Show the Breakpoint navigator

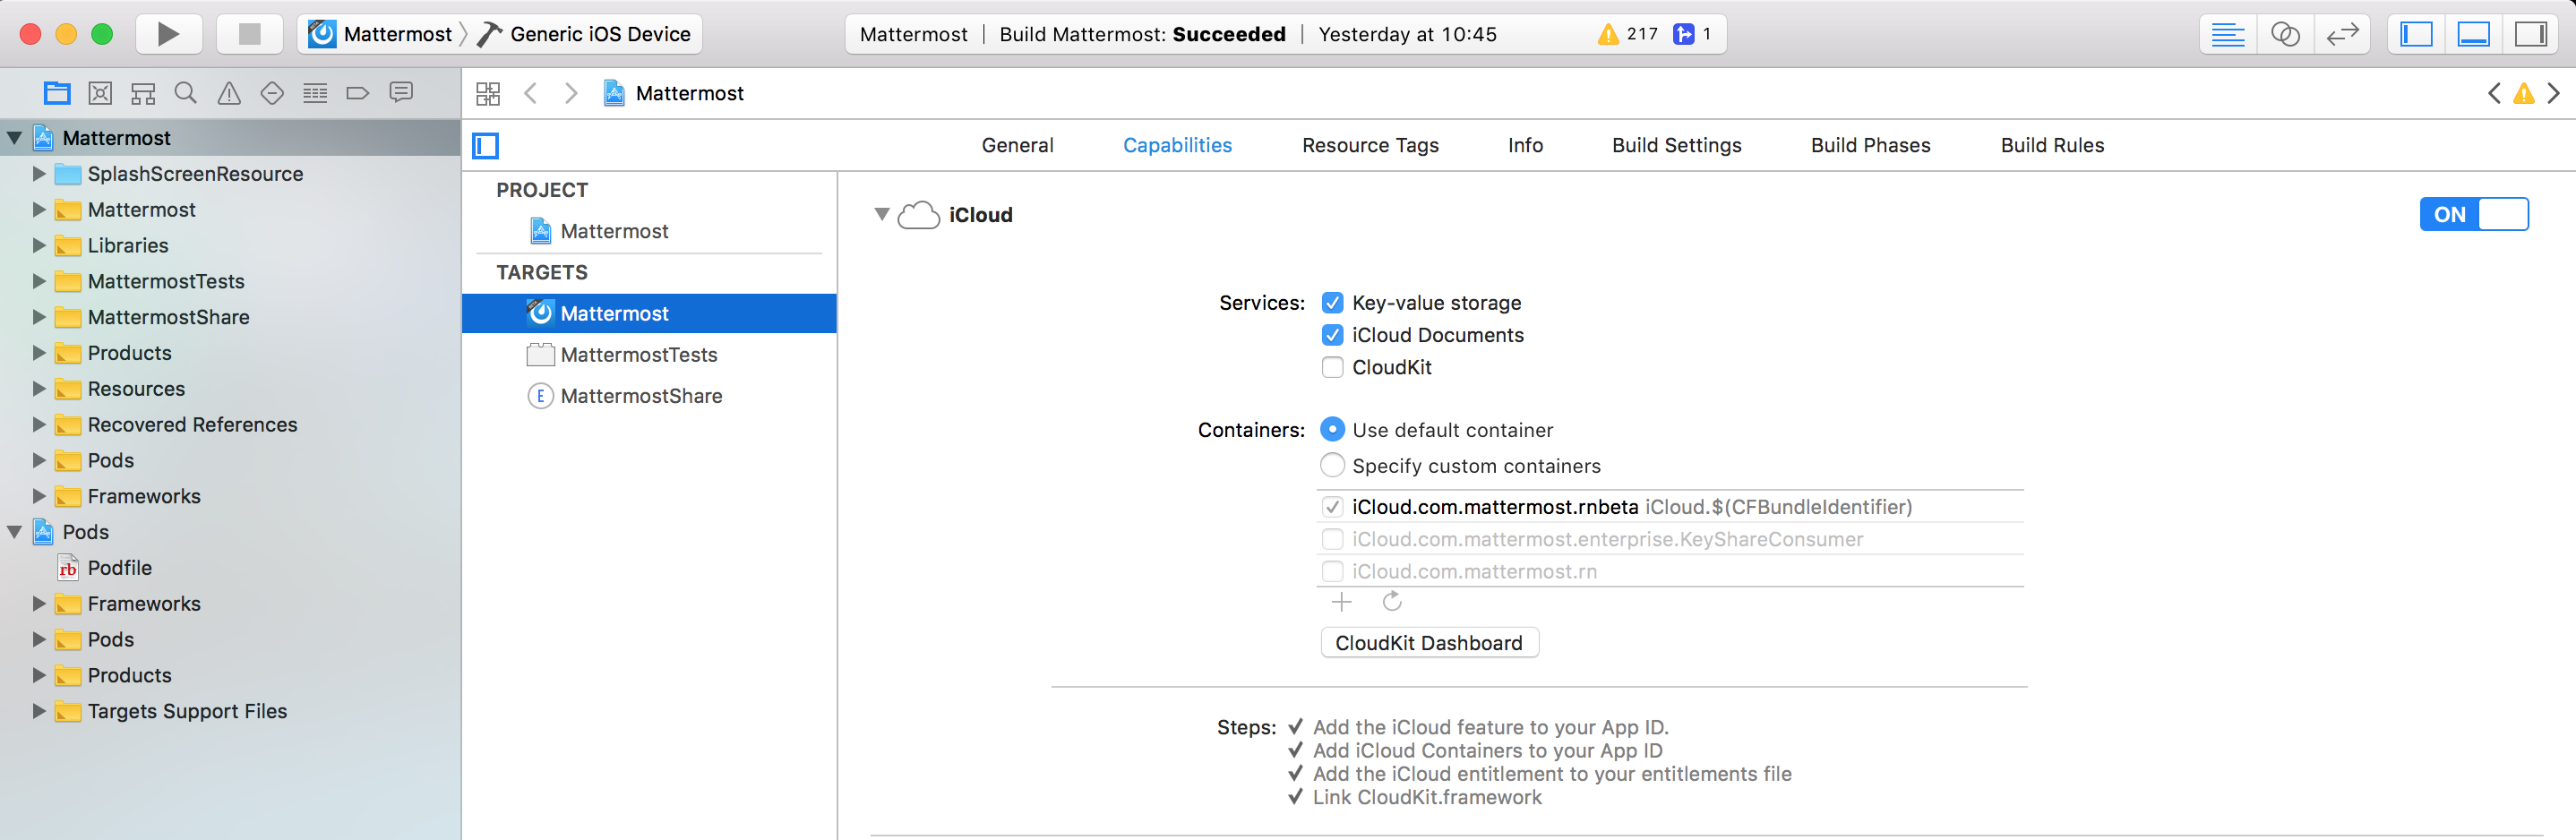(x=357, y=93)
